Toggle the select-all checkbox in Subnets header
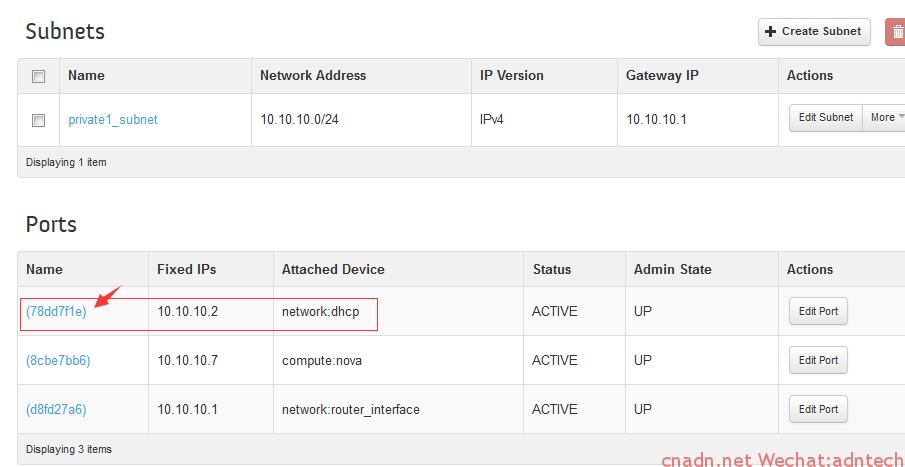This screenshot has height=467, width=905. (39, 76)
